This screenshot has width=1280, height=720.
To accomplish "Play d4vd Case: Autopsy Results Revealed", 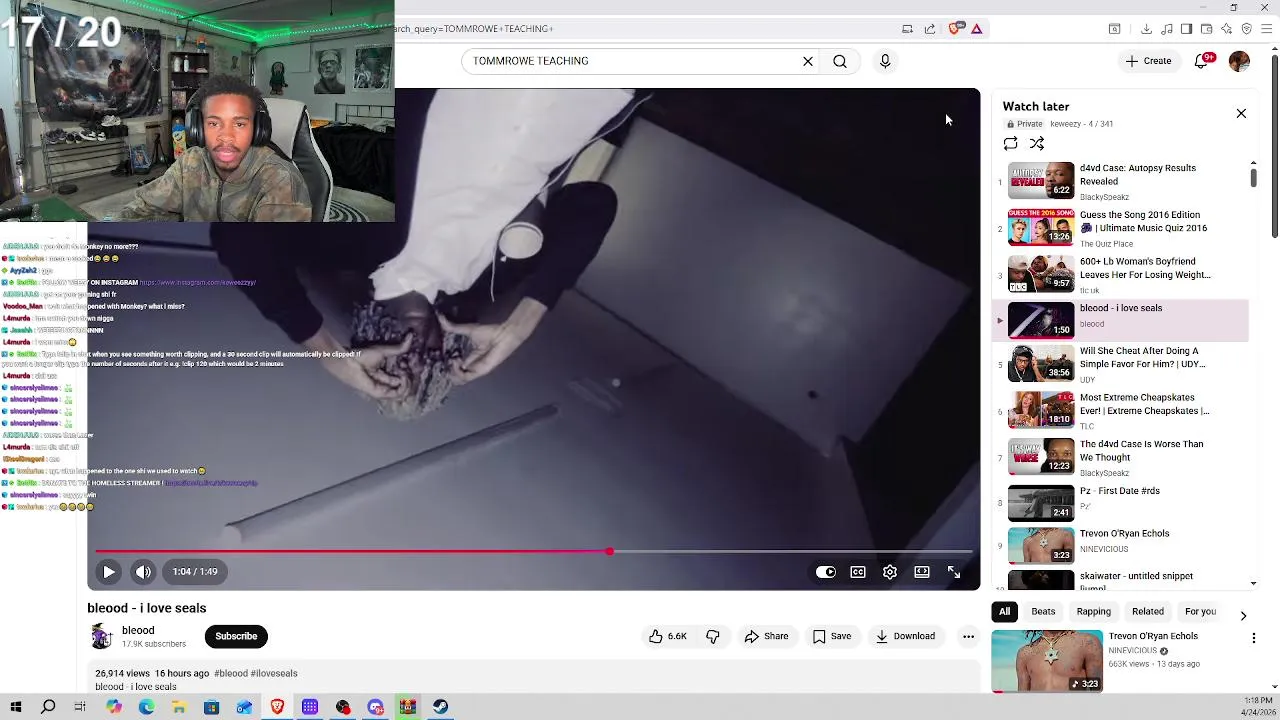I will pos(1120,181).
